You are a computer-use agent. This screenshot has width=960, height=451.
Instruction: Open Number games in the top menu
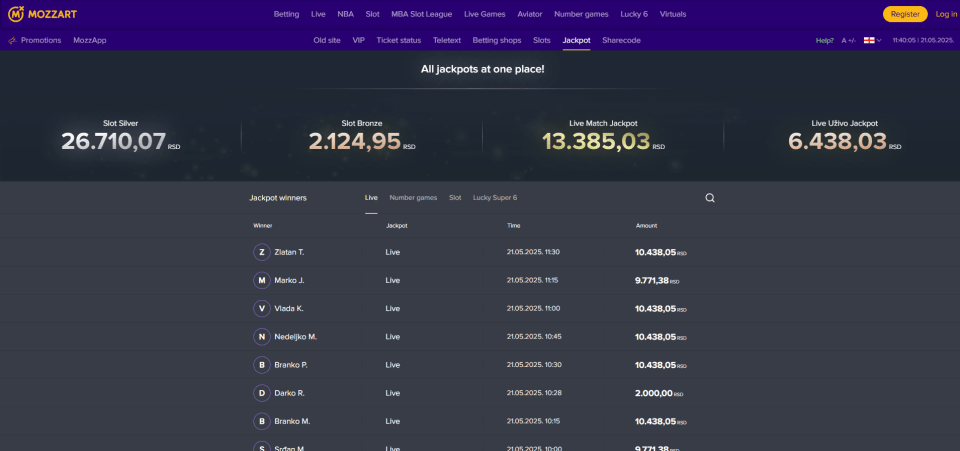pyautogui.click(x=581, y=14)
